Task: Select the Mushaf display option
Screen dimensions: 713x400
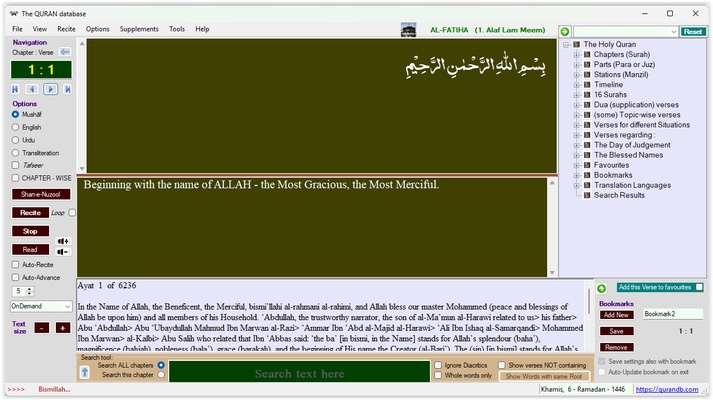Action: pyautogui.click(x=15, y=114)
